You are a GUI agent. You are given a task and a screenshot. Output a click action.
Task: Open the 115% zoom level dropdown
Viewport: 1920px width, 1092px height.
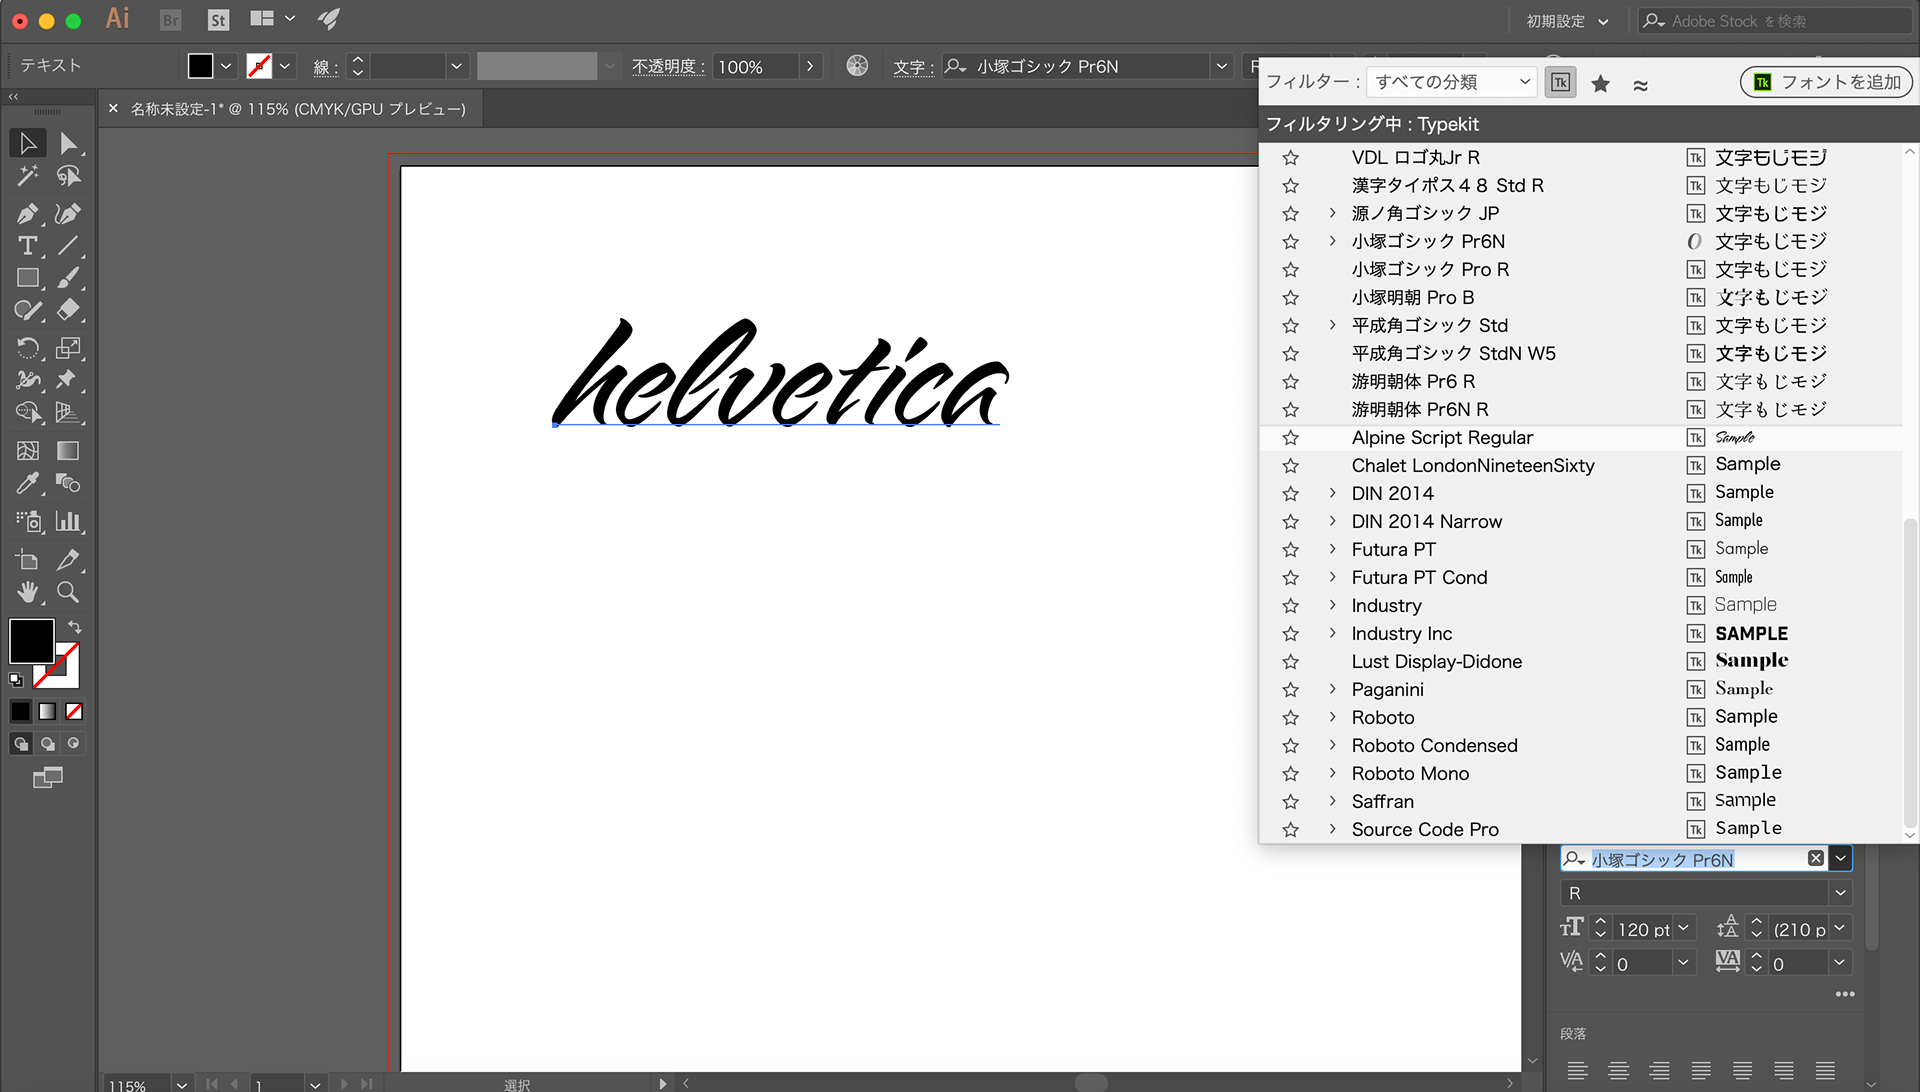pos(181,1084)
